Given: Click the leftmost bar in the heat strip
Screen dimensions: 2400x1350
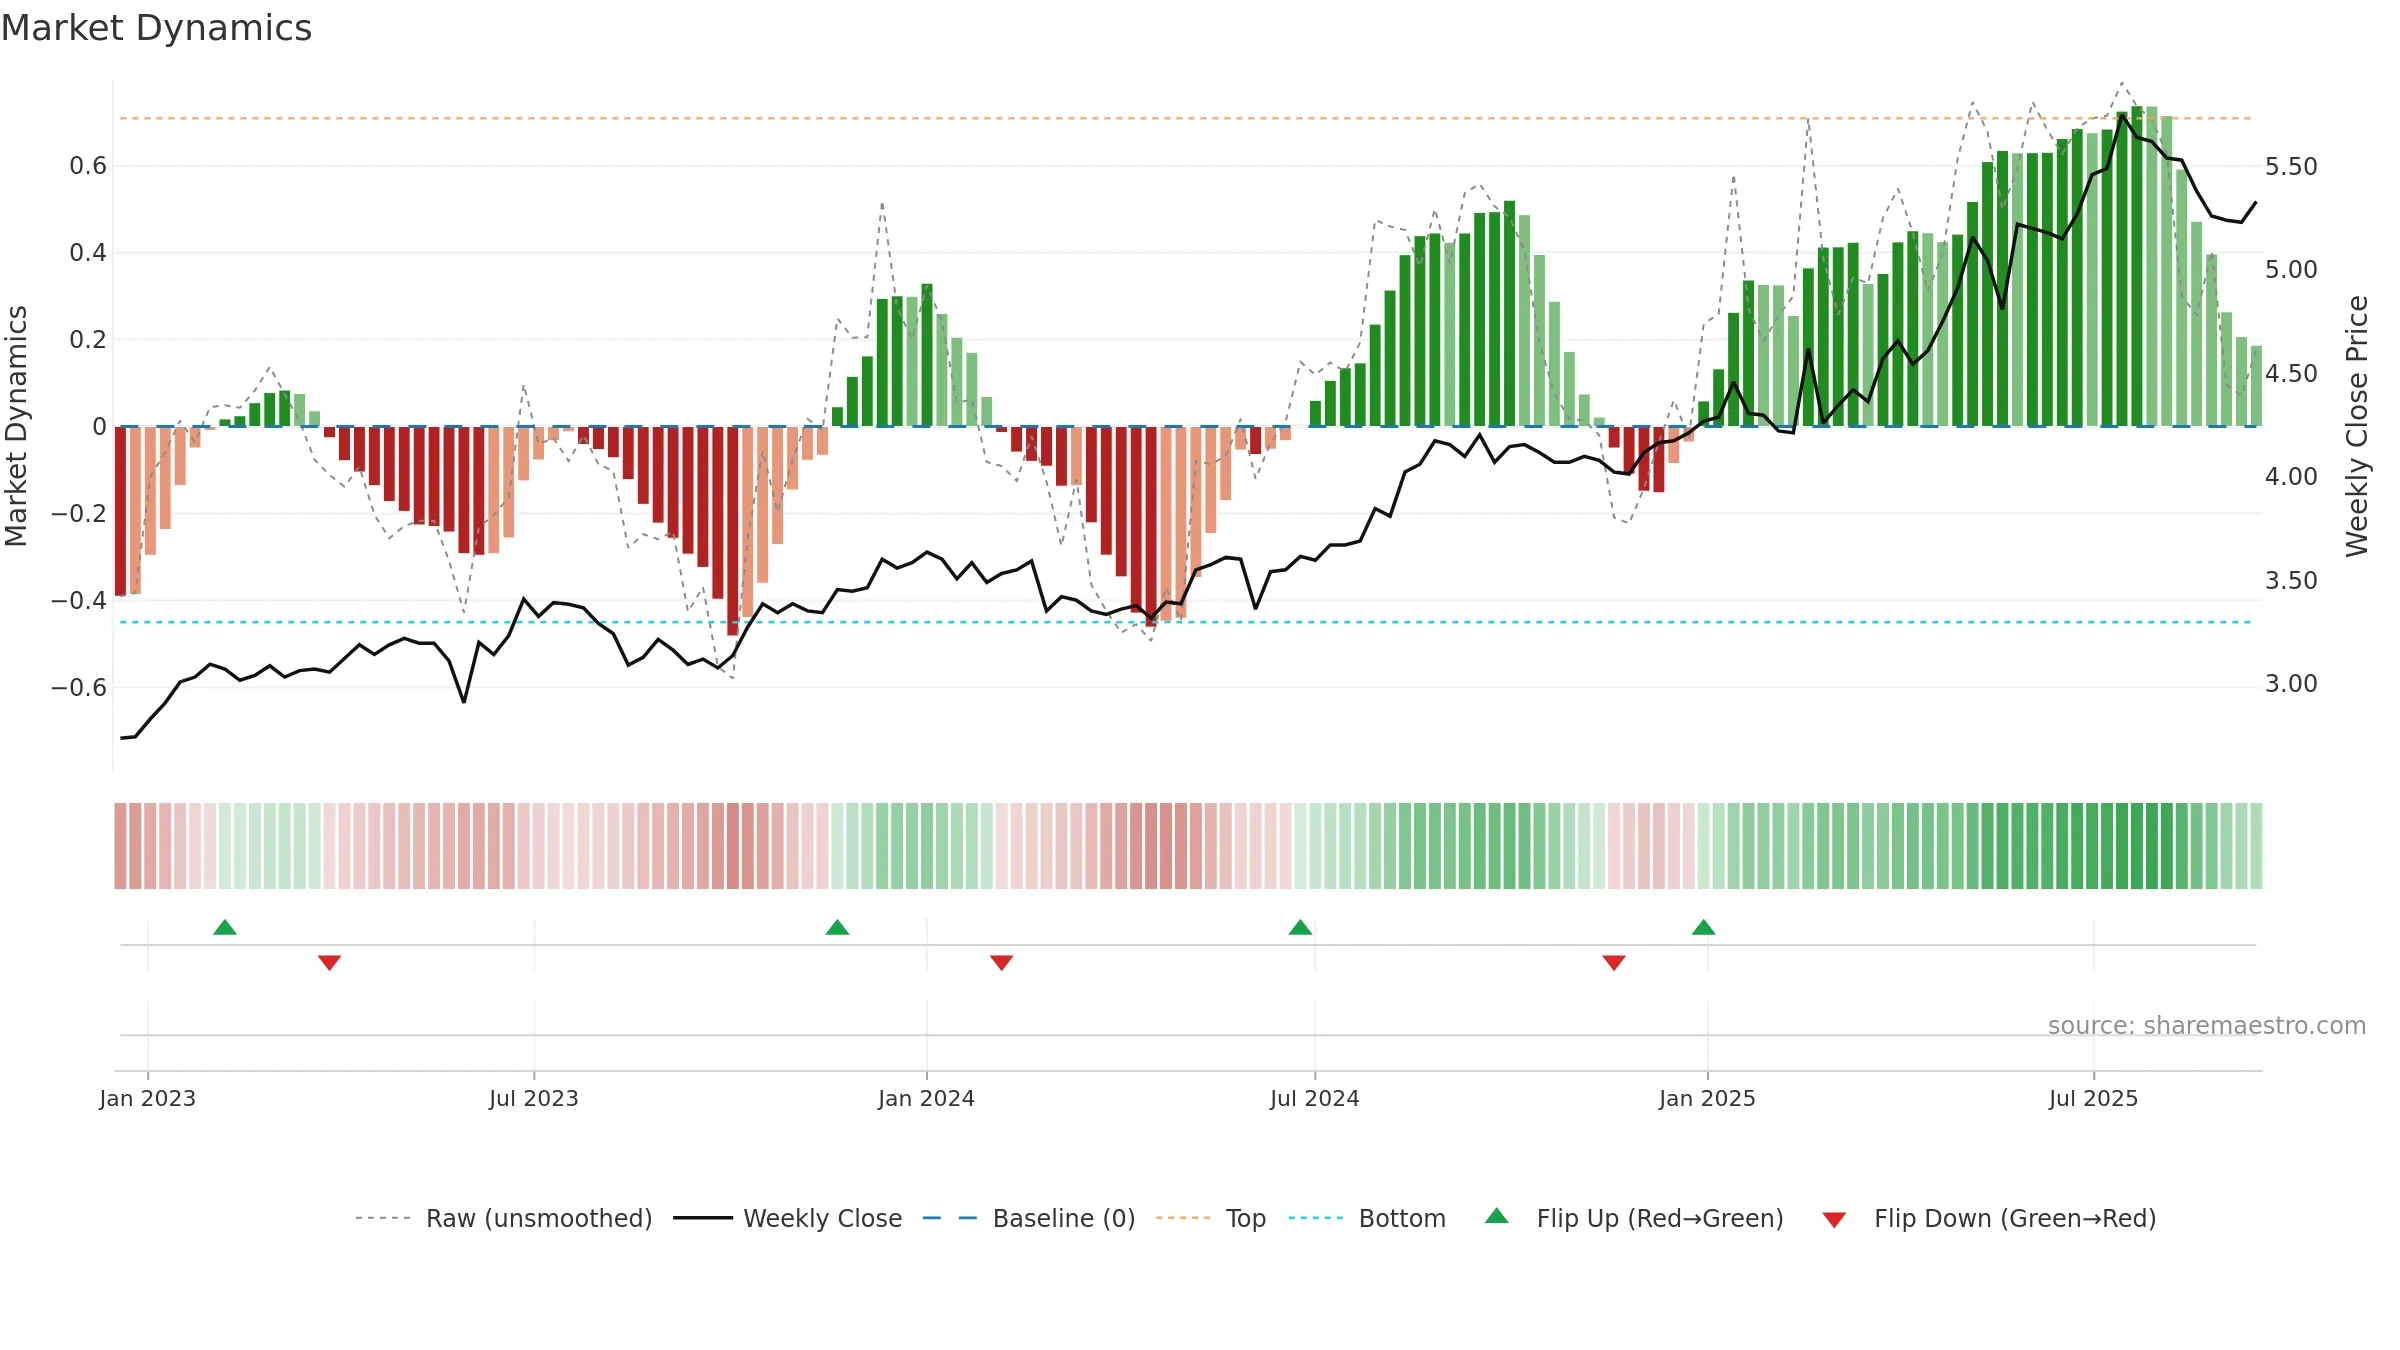Looking at the screenshot, I should tap(120, 846).
